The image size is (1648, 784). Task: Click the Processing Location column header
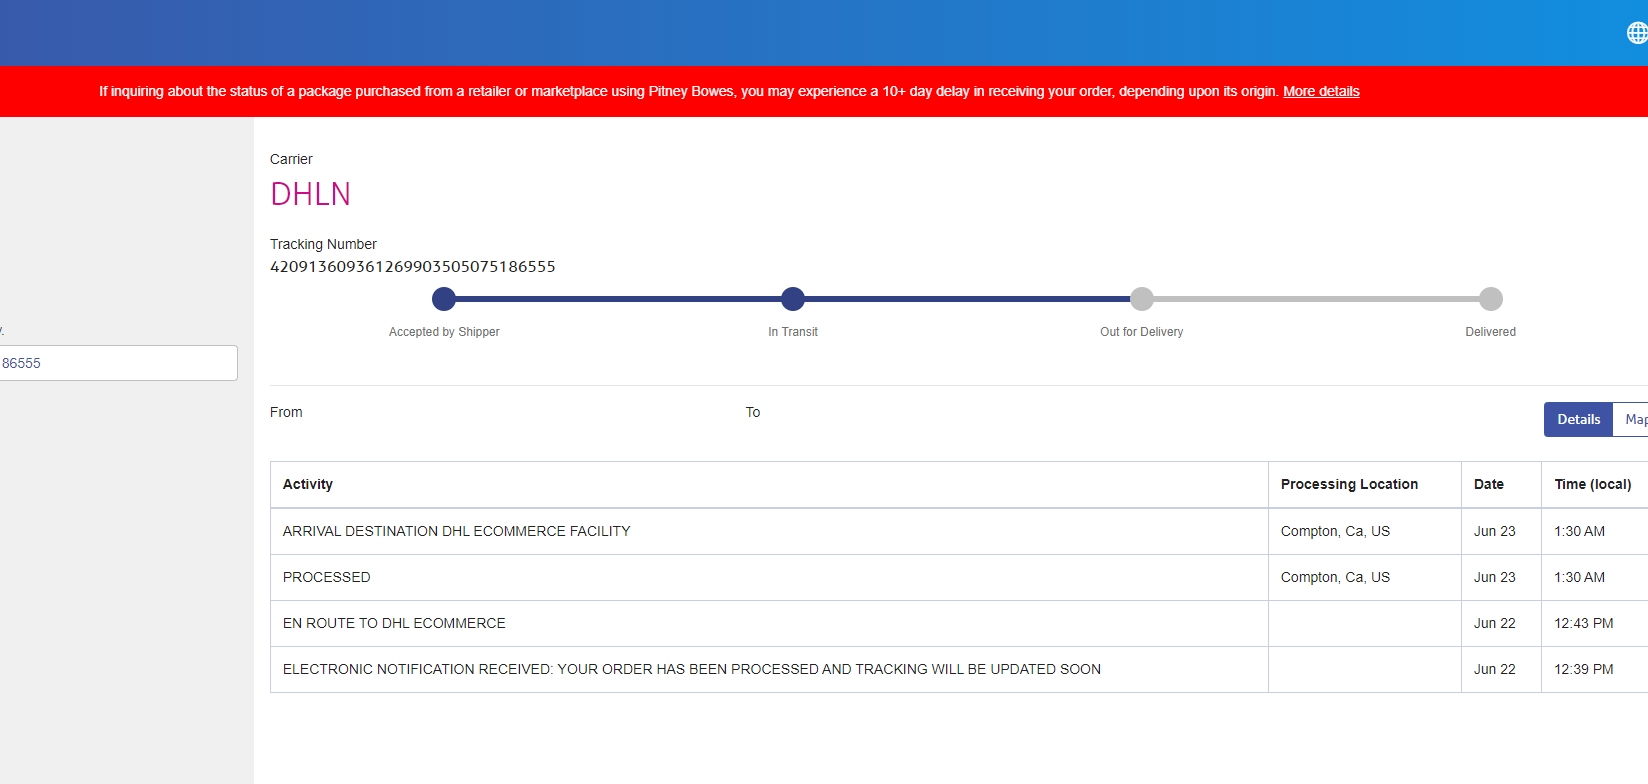point(1349,484)
